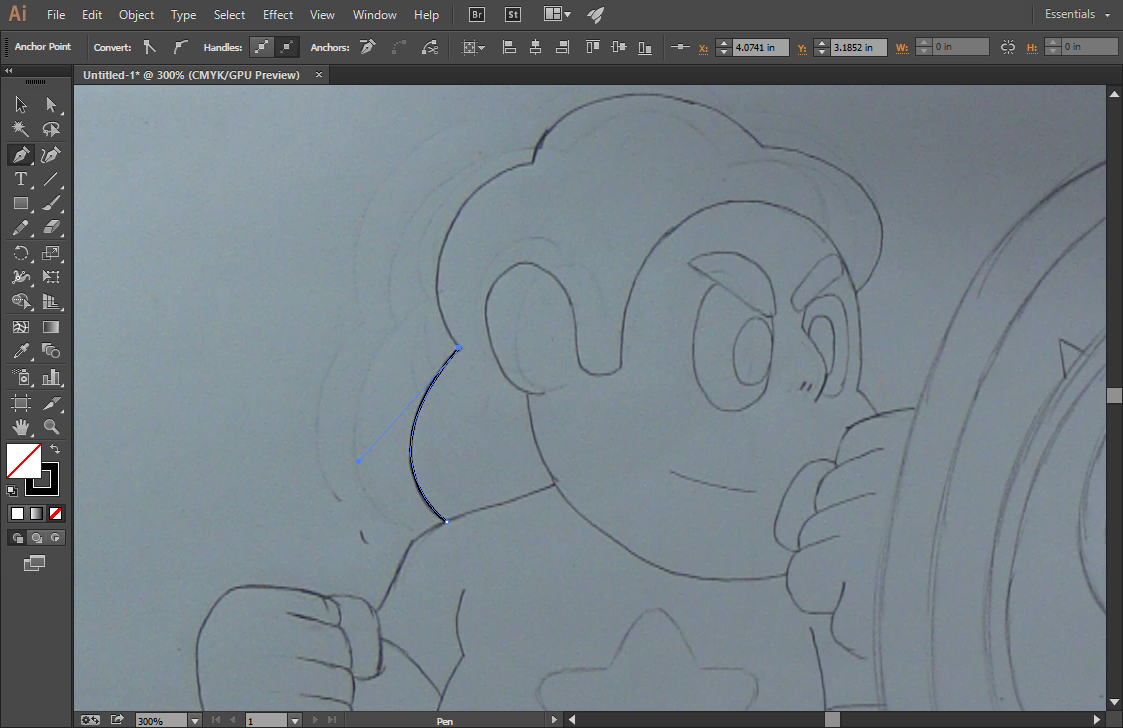The height and width of the screenshot is (728, 1123).
Task: Select the Pen tool in the toolbox
Action: point(21,154)
